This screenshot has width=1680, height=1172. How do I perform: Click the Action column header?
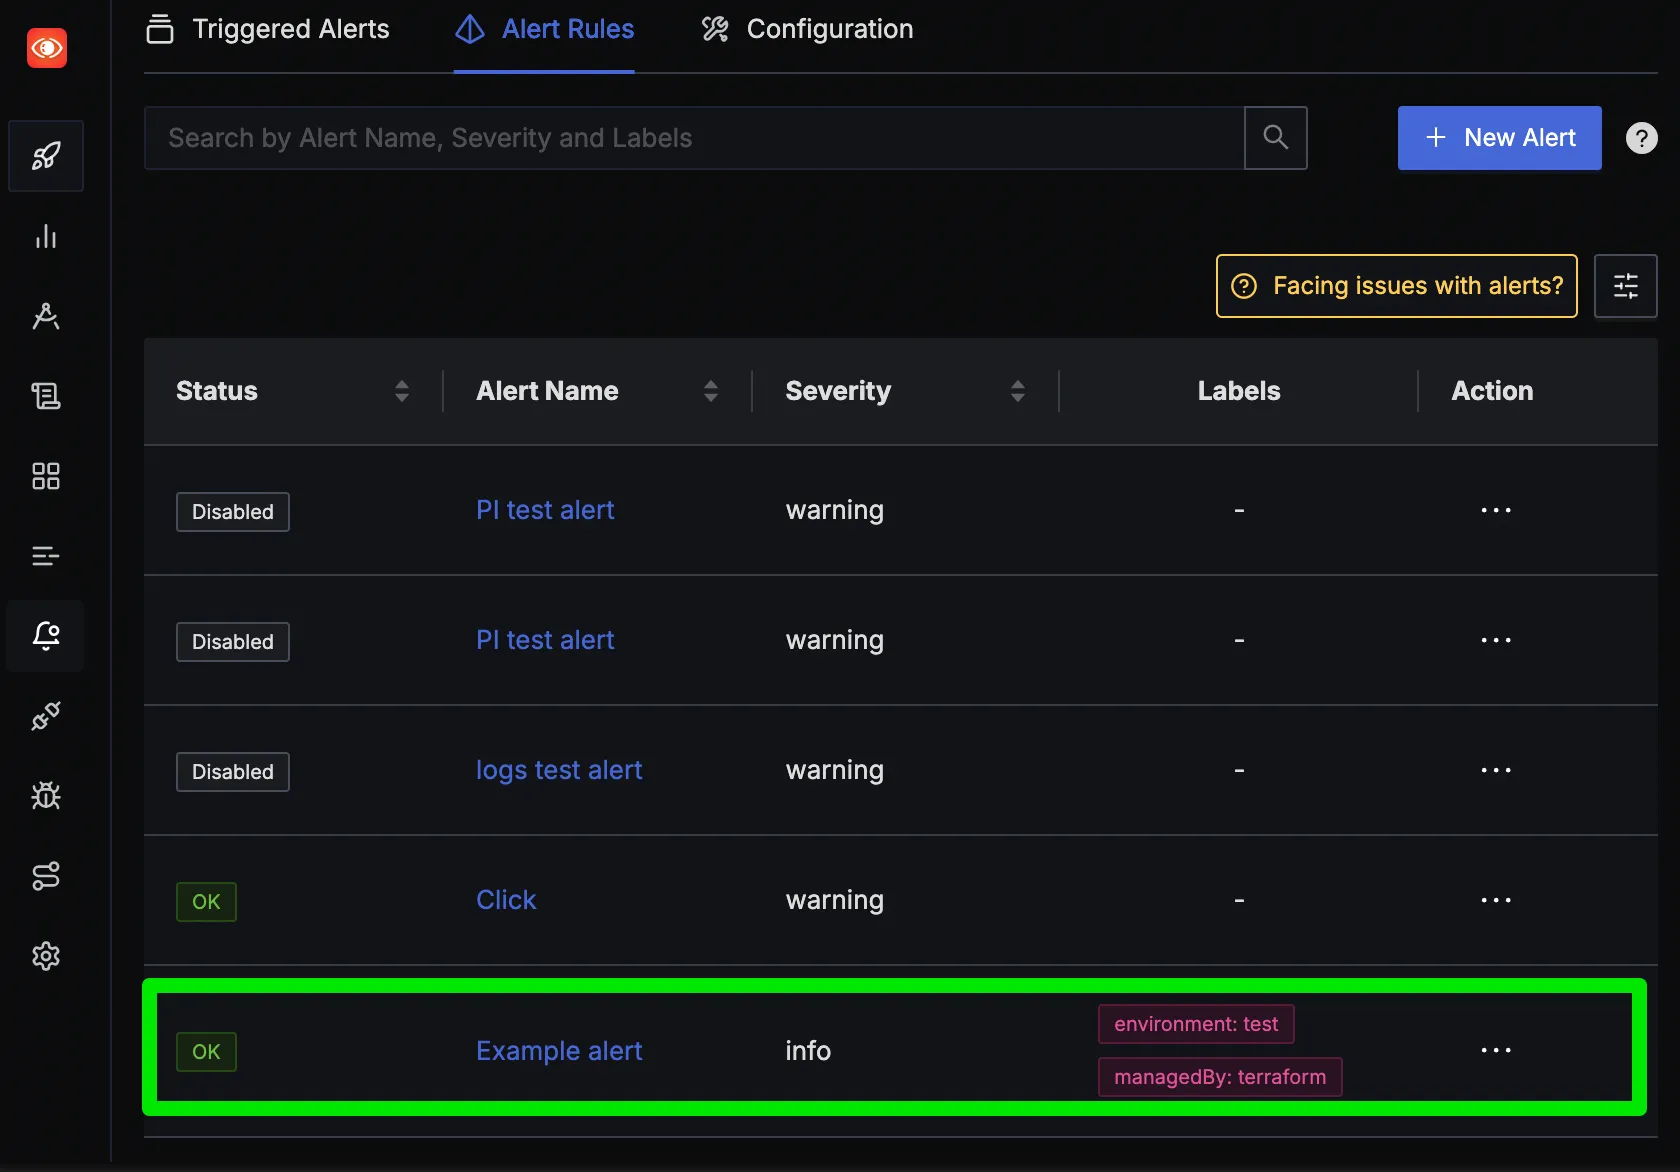tap(1492, 391)
